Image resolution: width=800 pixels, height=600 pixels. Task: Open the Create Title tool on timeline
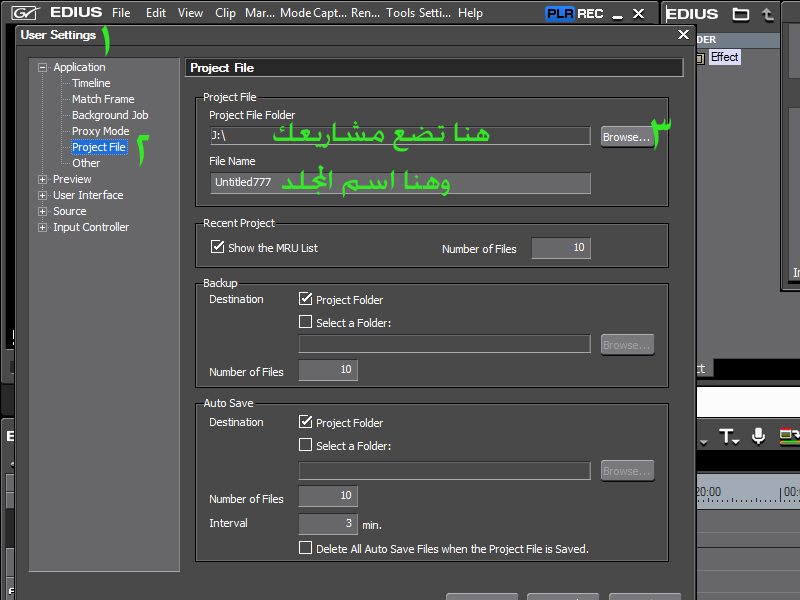coord(726,436)
